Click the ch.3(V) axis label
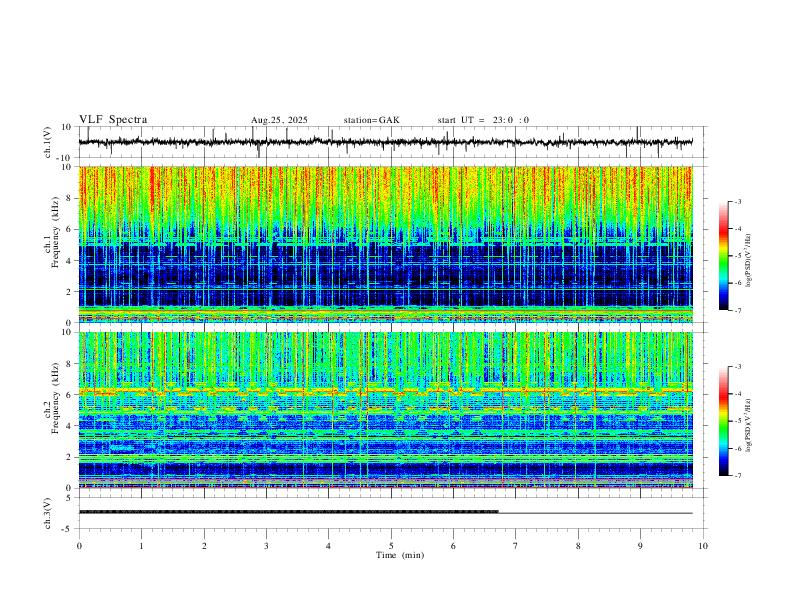Viewport: 792px width, 612px height. click(48, 513)
